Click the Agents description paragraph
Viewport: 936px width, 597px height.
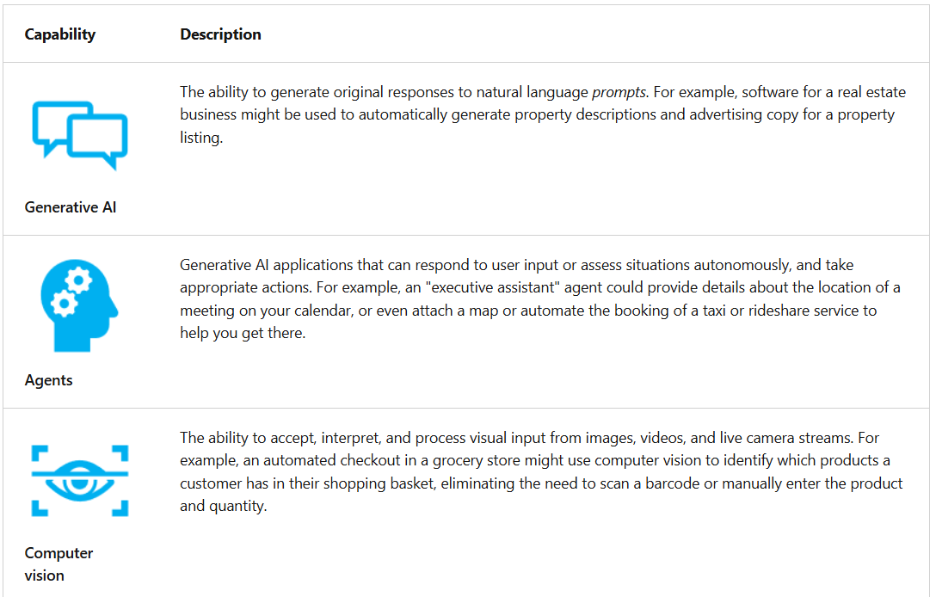540,298
